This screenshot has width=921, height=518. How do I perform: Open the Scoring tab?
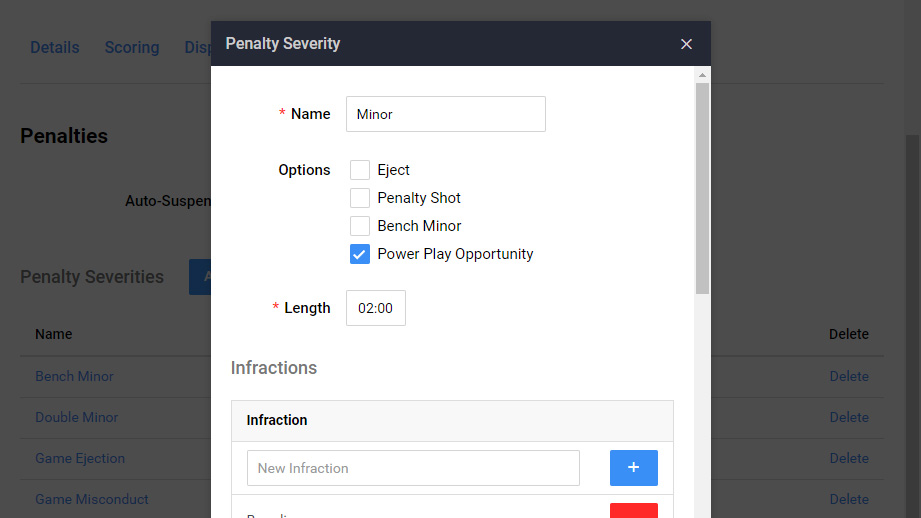pos(132,48)
